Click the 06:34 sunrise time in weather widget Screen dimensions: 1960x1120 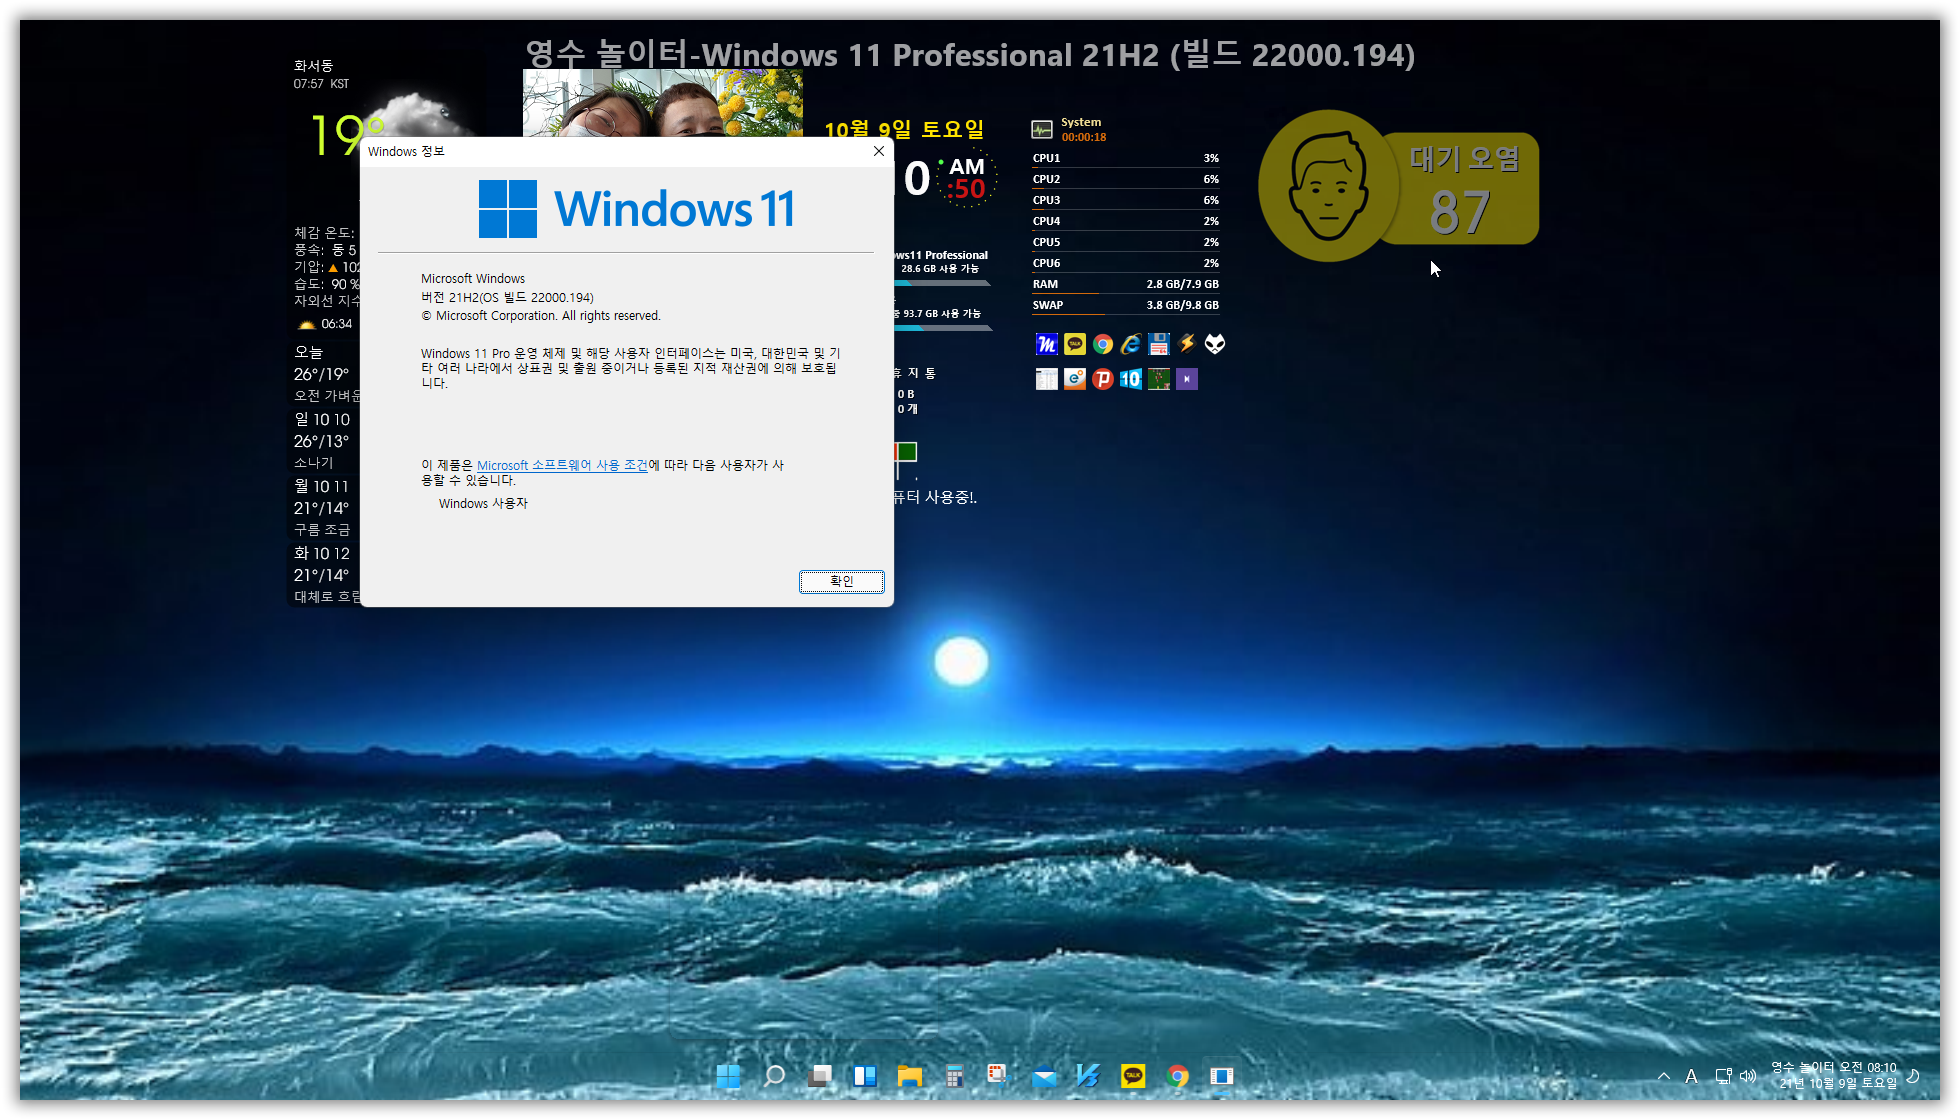pyautogui.click(x=337, y=324)
